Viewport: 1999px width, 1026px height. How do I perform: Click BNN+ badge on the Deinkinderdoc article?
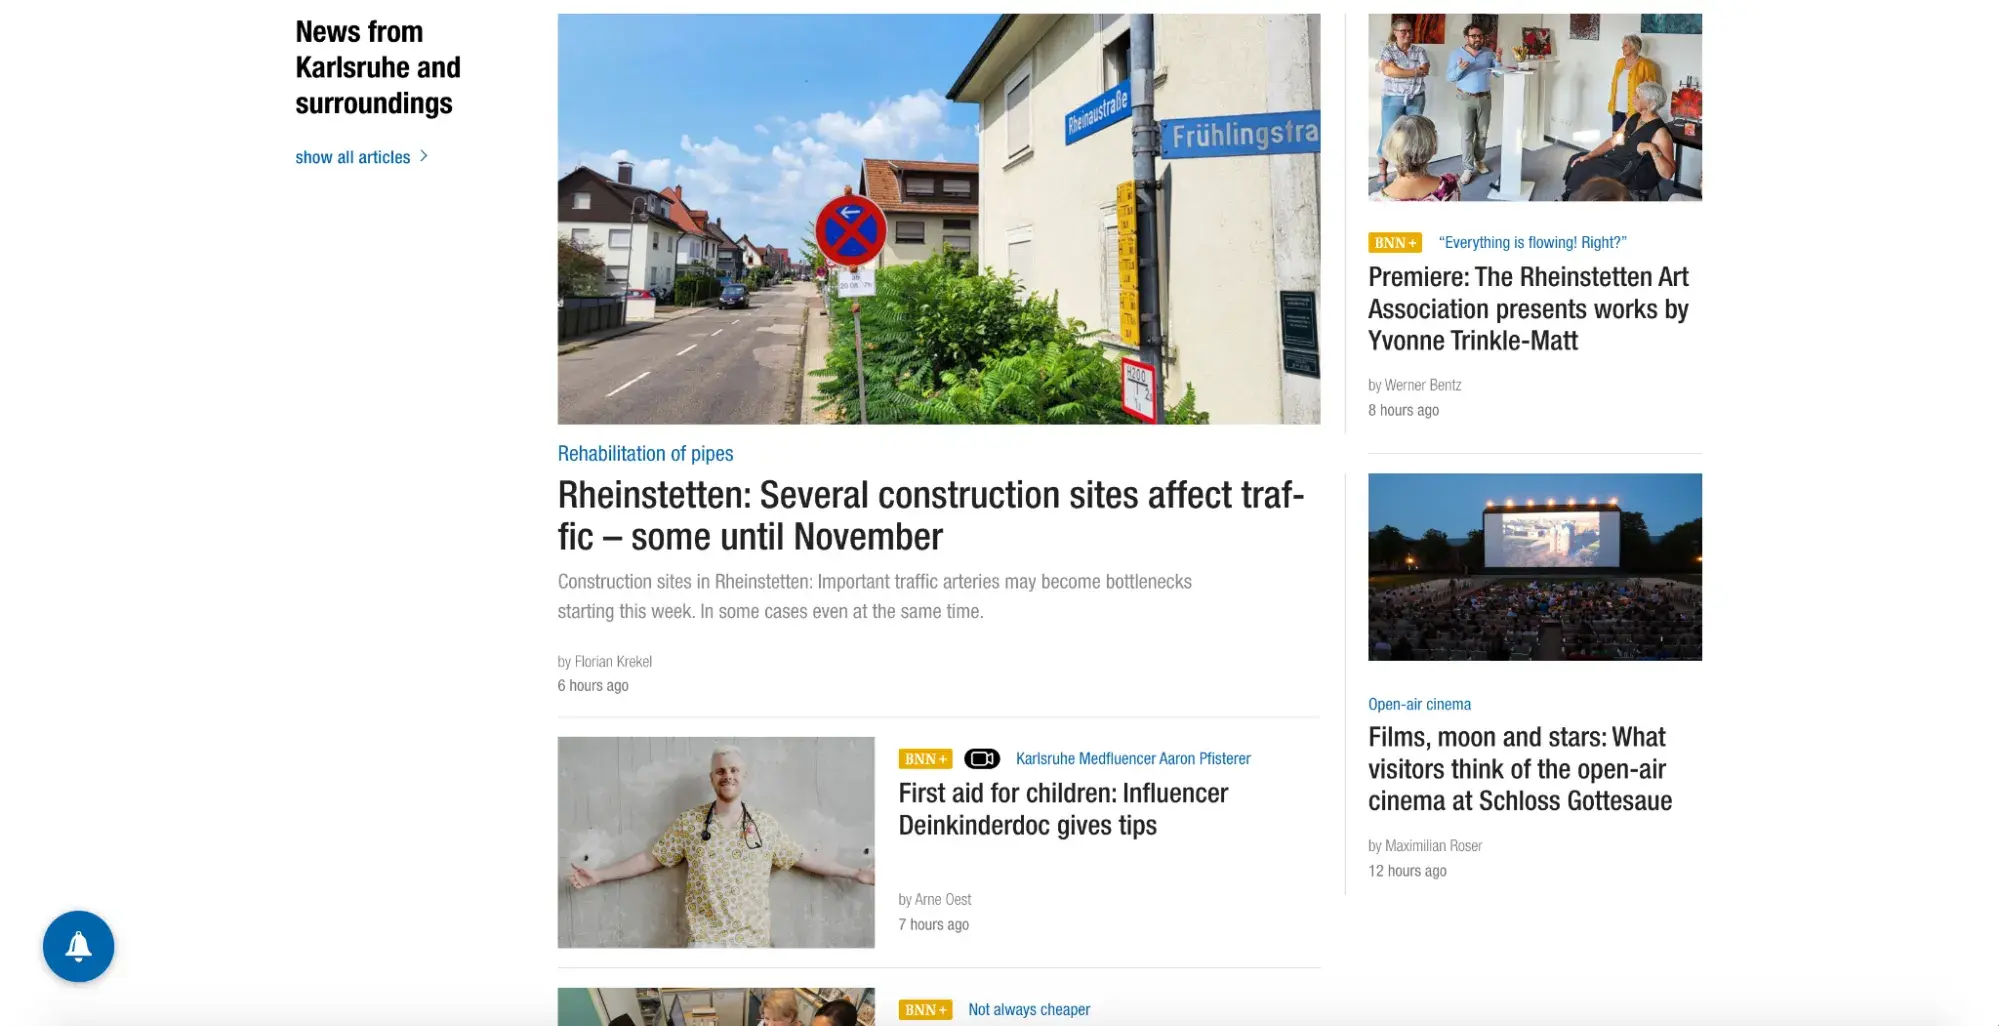click(925, 759)
